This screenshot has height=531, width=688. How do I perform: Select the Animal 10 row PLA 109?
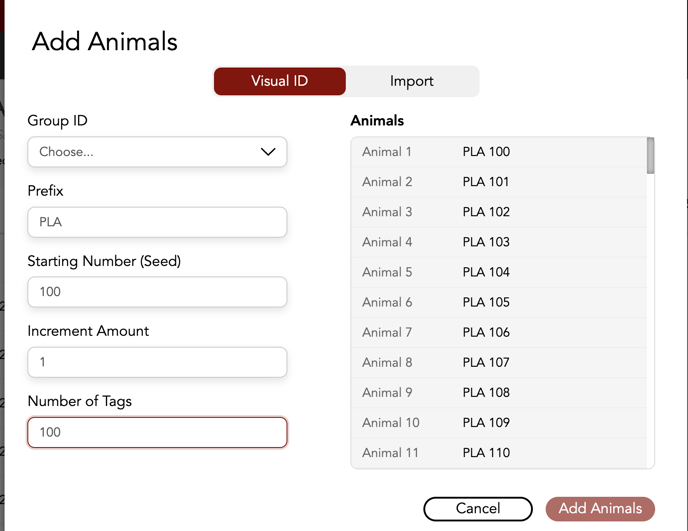(500, 422)
